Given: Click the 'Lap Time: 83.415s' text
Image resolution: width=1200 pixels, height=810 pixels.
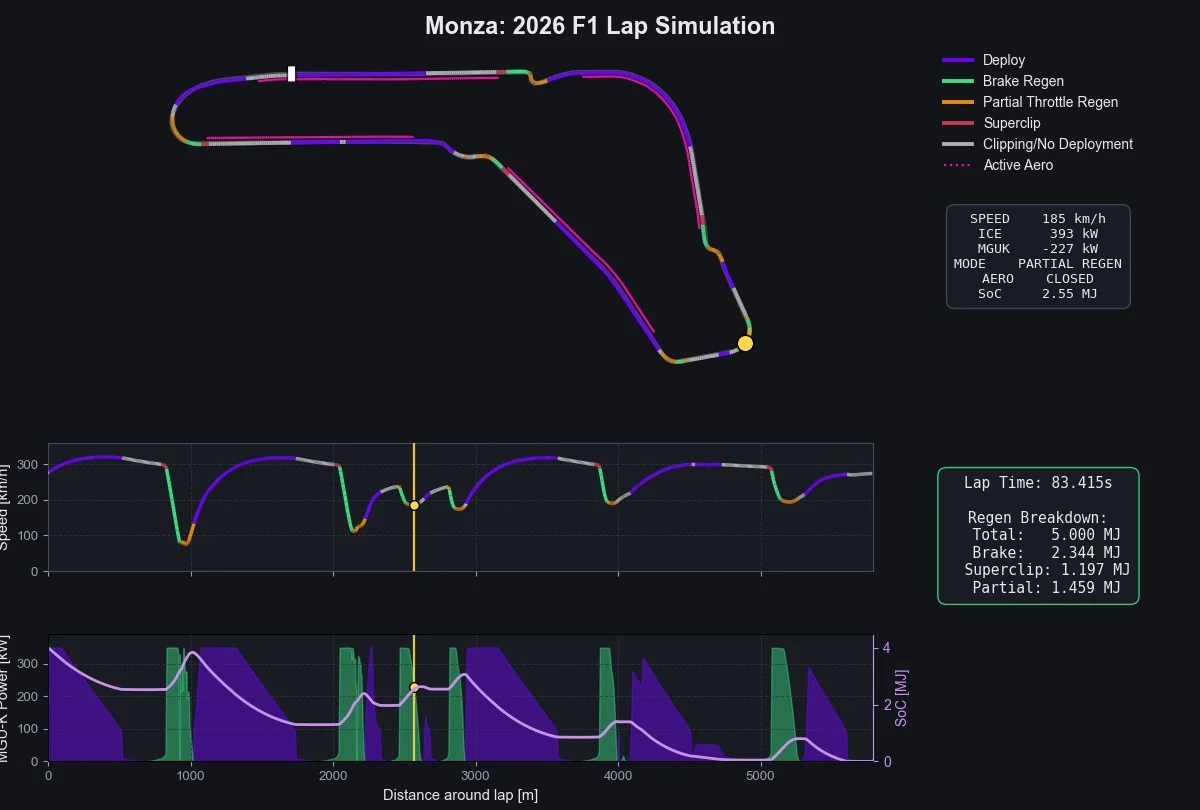Looking at the screenshot, I should coord(1038,483).
